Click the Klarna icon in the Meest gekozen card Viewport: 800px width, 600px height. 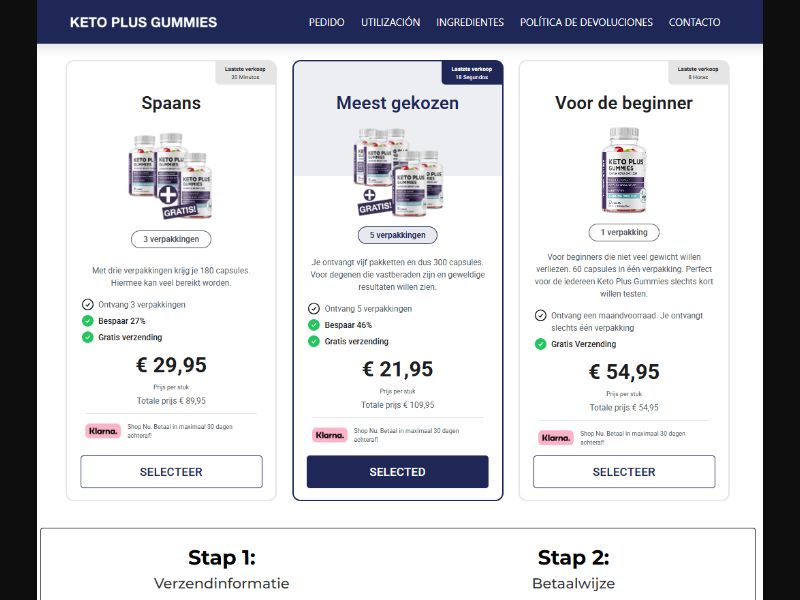pos(329,435)
